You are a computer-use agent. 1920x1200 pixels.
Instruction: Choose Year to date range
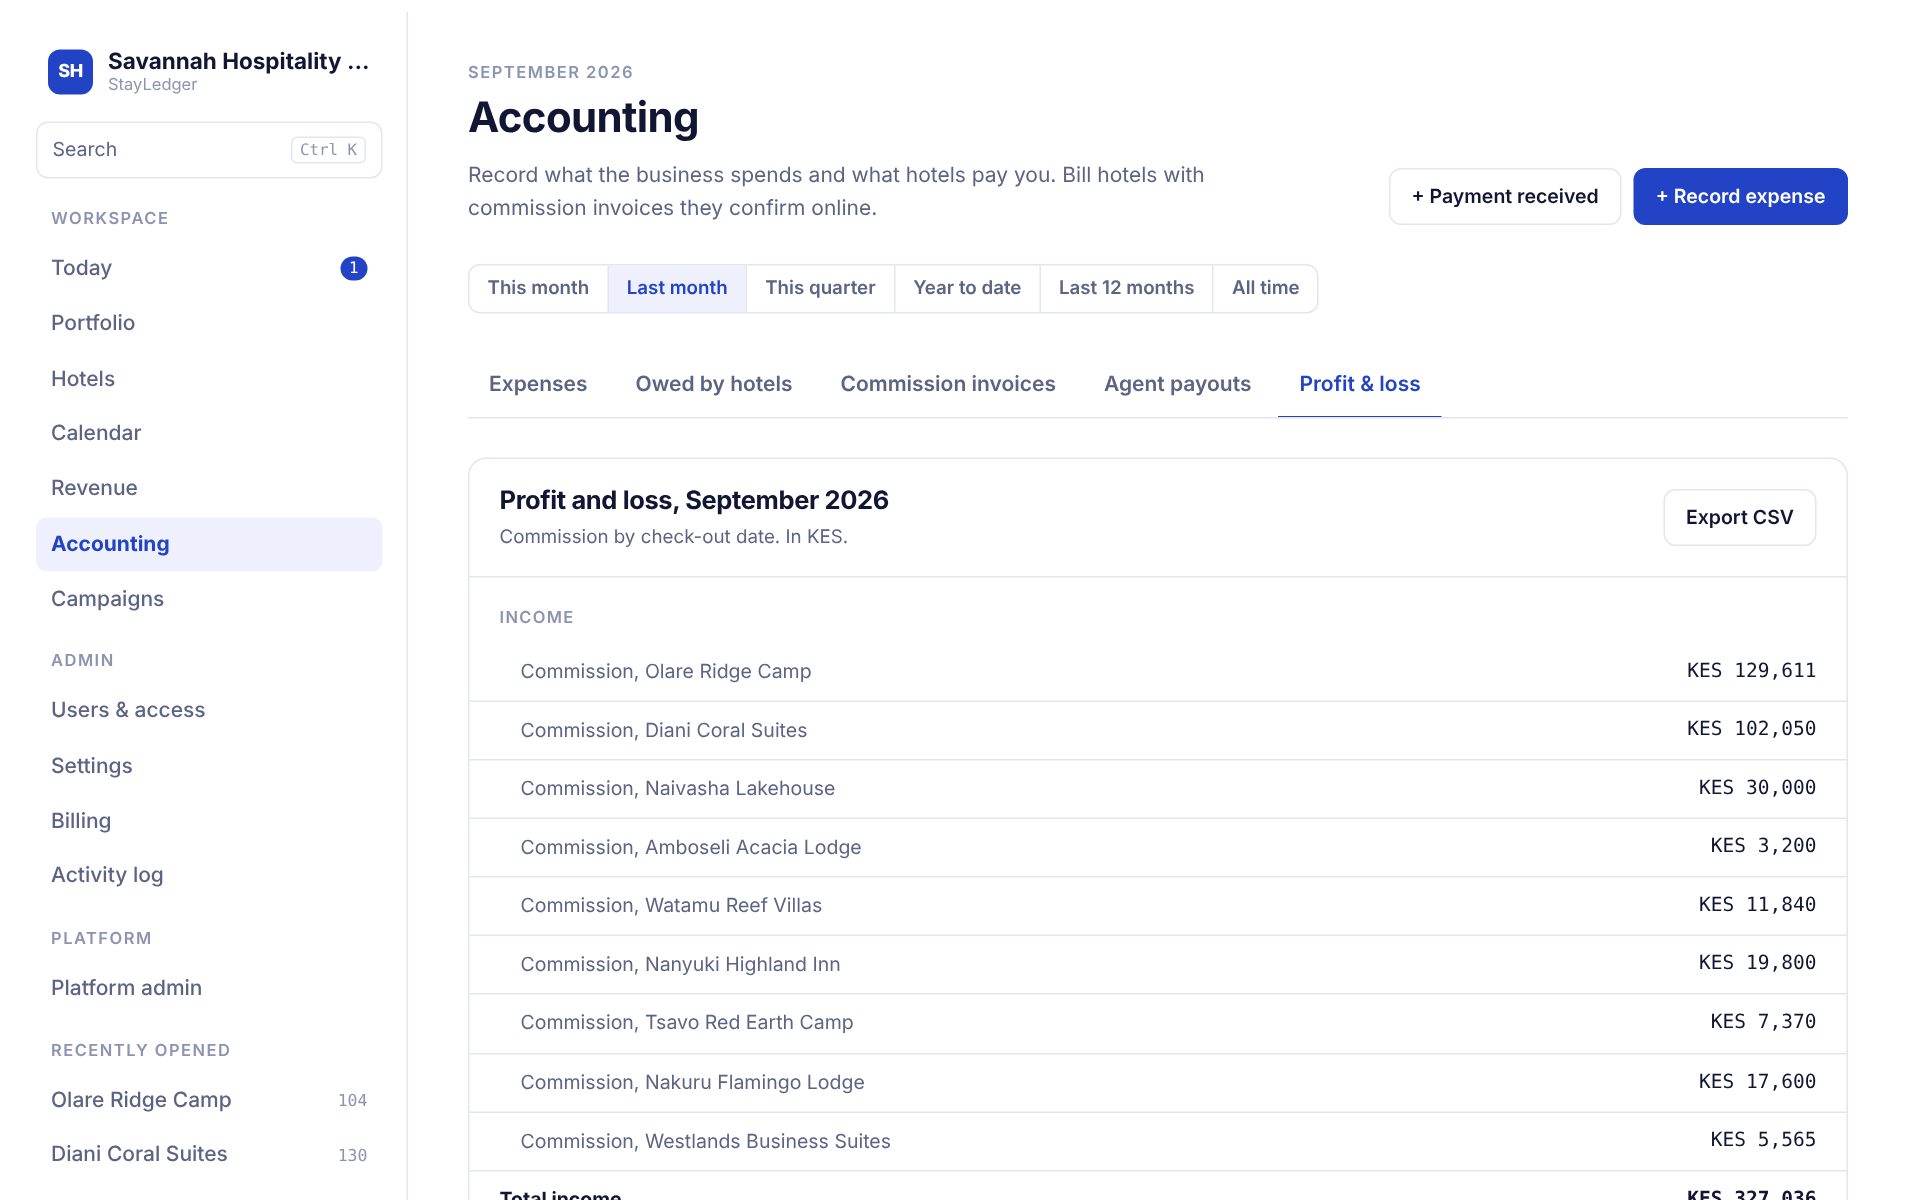[x=967, y=289]
